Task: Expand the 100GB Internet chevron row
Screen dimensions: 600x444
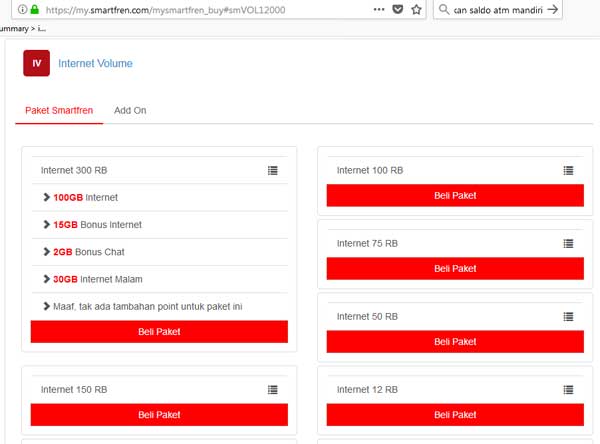Action: click(160, 198)
